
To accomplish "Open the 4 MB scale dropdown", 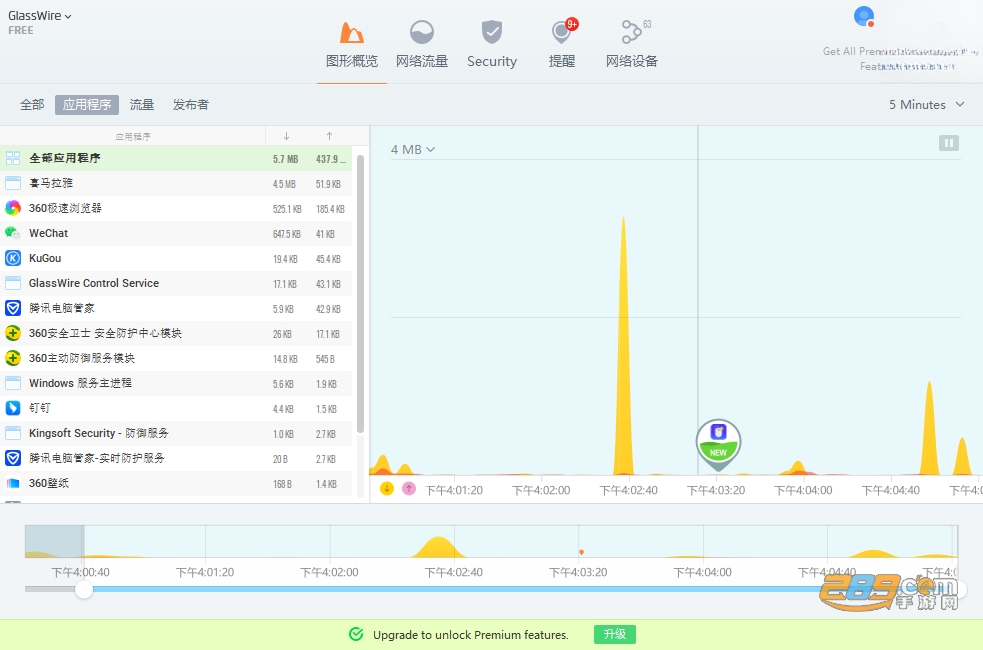I will 413,149.
